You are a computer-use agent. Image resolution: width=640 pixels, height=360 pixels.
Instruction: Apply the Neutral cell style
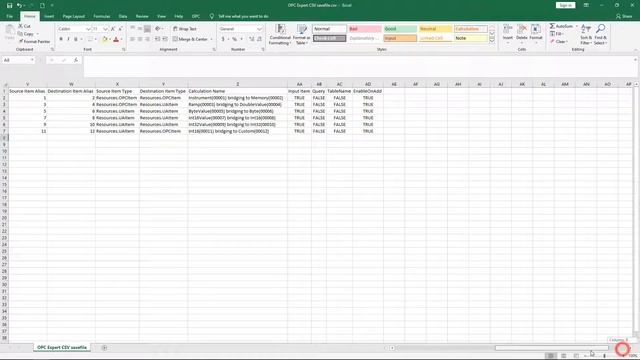pos(436,29)
